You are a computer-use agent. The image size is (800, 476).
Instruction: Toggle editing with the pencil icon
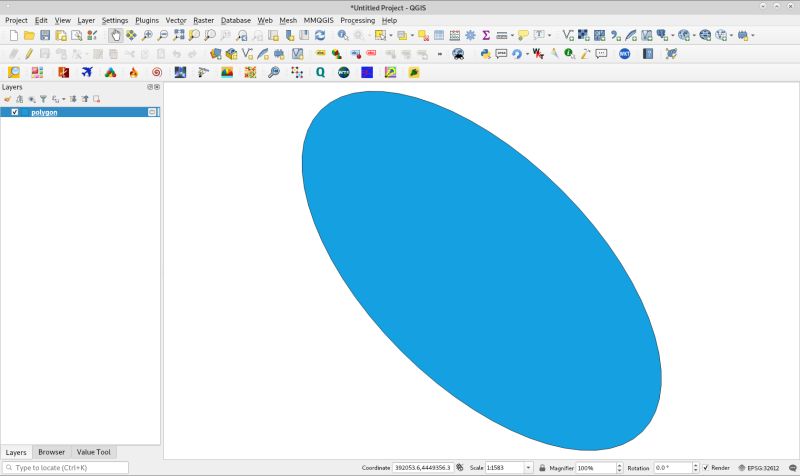click(x=29, y=54)
